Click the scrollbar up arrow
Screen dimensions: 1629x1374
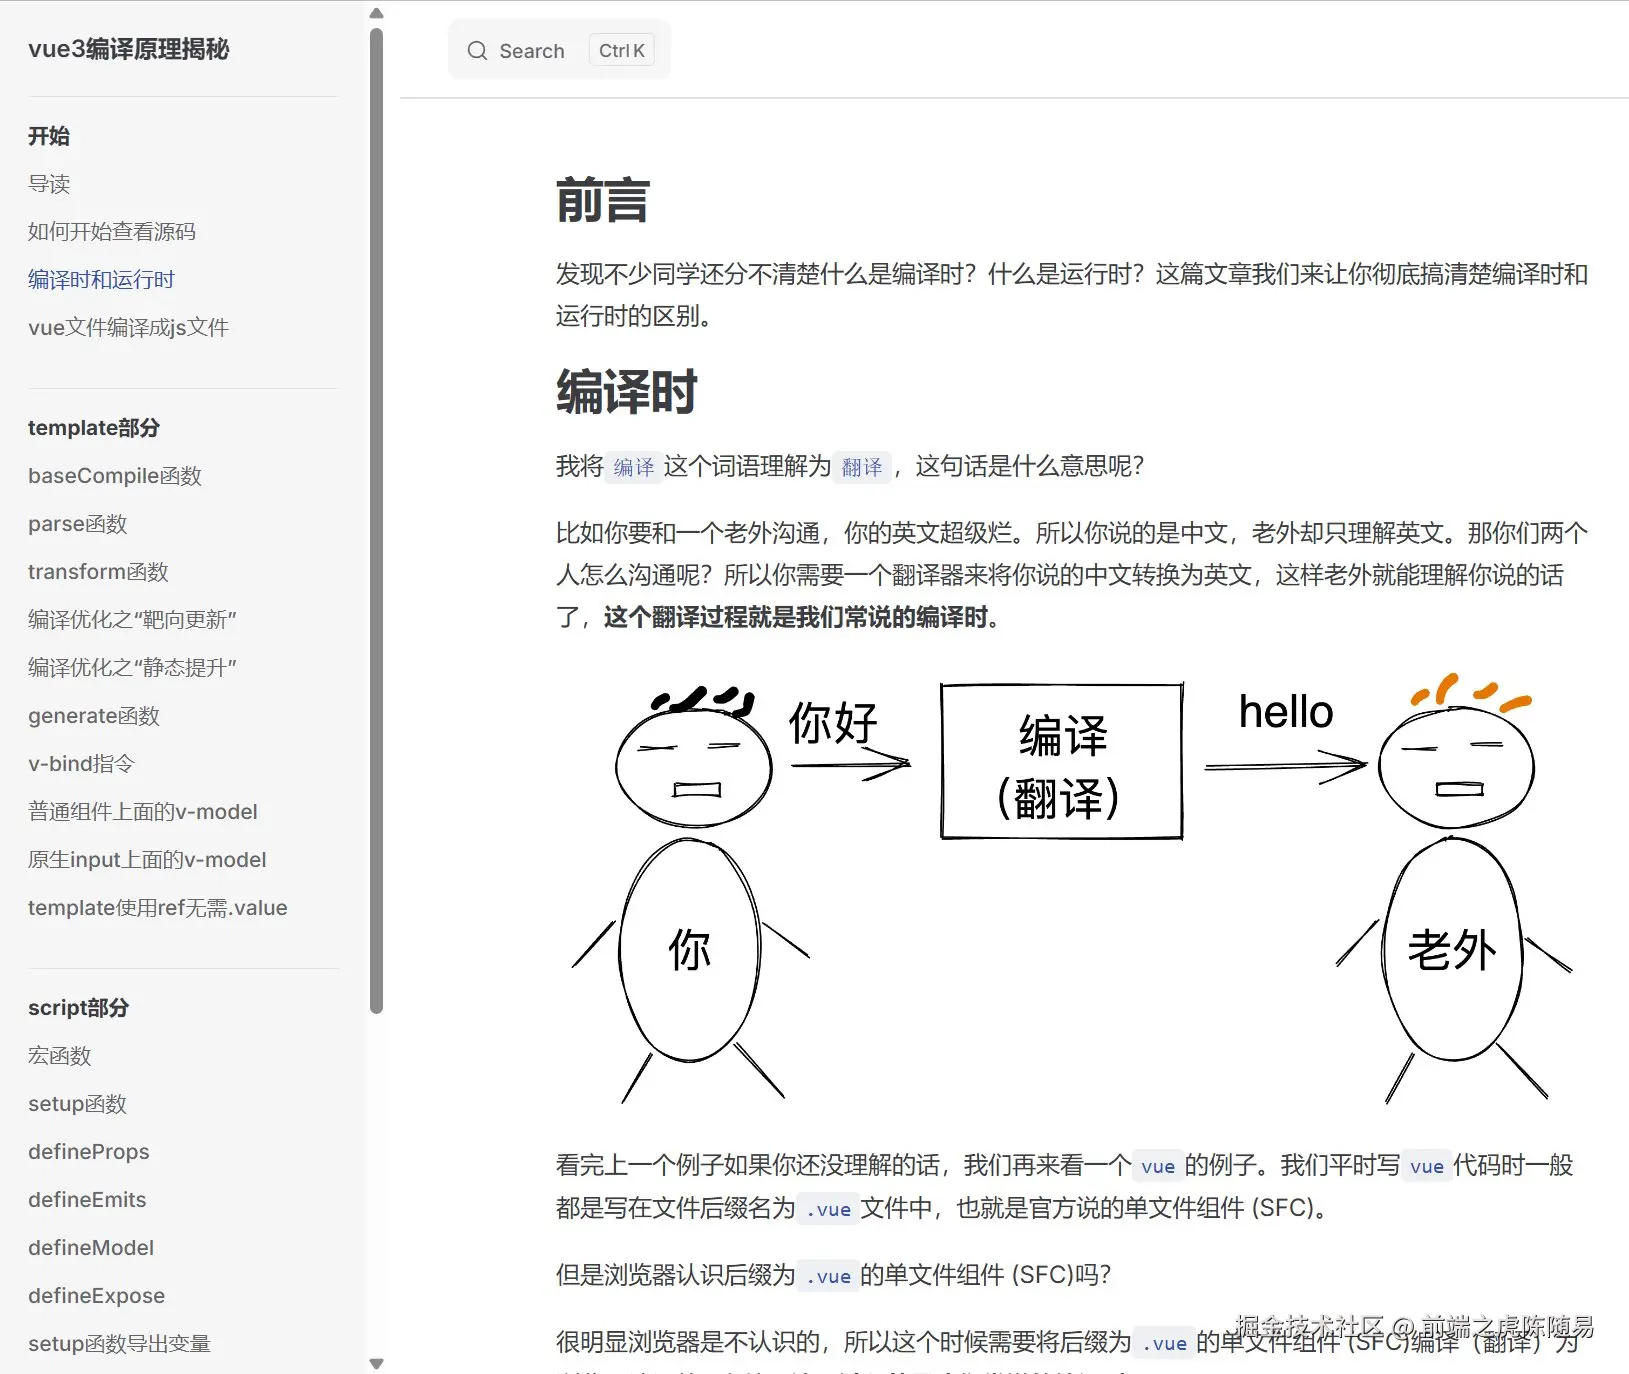coord(377,13)
